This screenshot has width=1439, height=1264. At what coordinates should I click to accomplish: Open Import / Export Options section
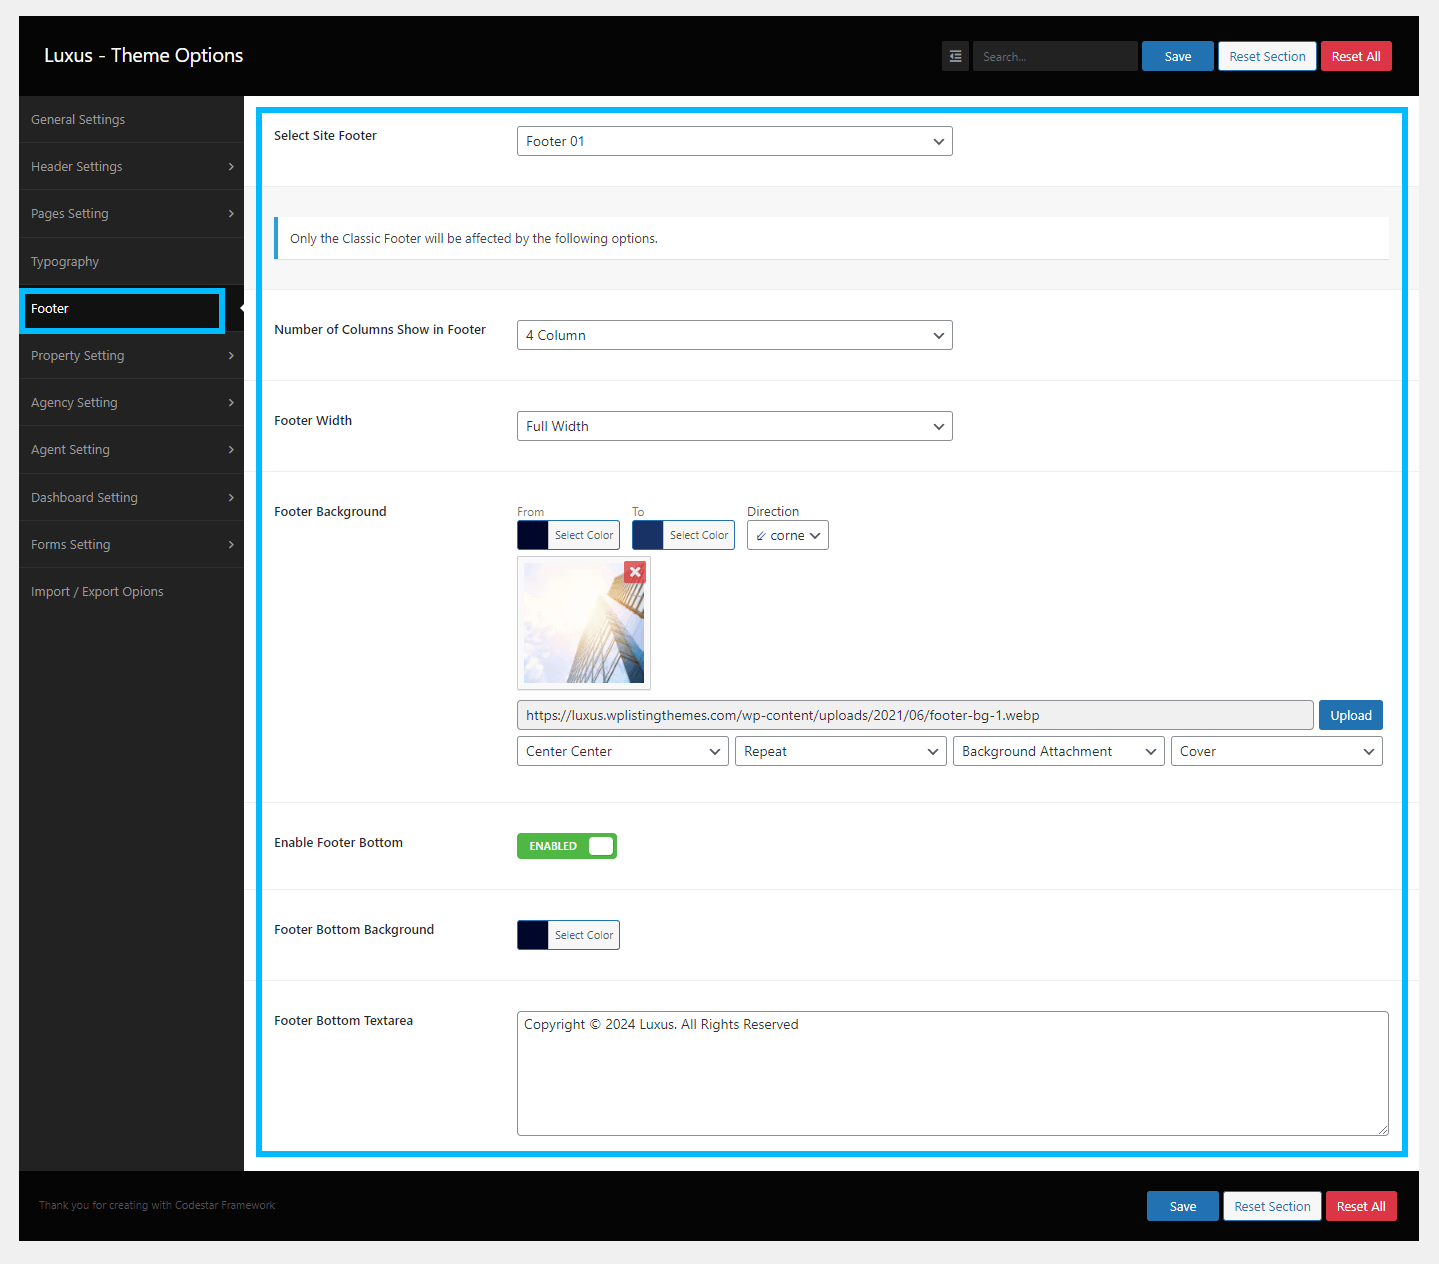pyautogui.click(x=97, y=592)
